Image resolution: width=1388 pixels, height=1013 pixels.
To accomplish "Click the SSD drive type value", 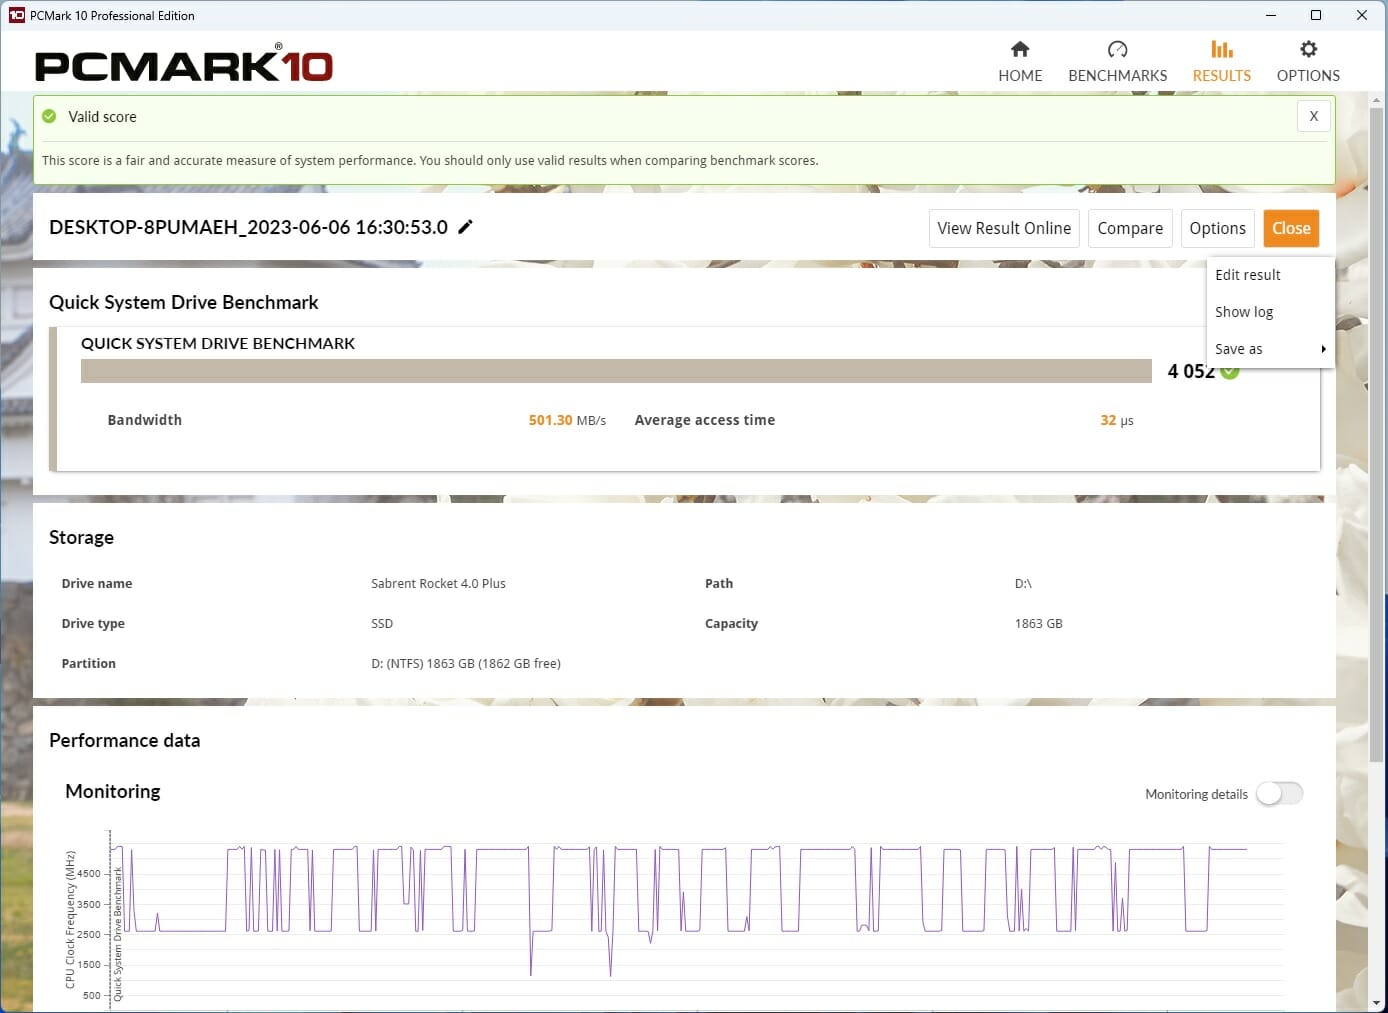I will click(x=382, y=623).
